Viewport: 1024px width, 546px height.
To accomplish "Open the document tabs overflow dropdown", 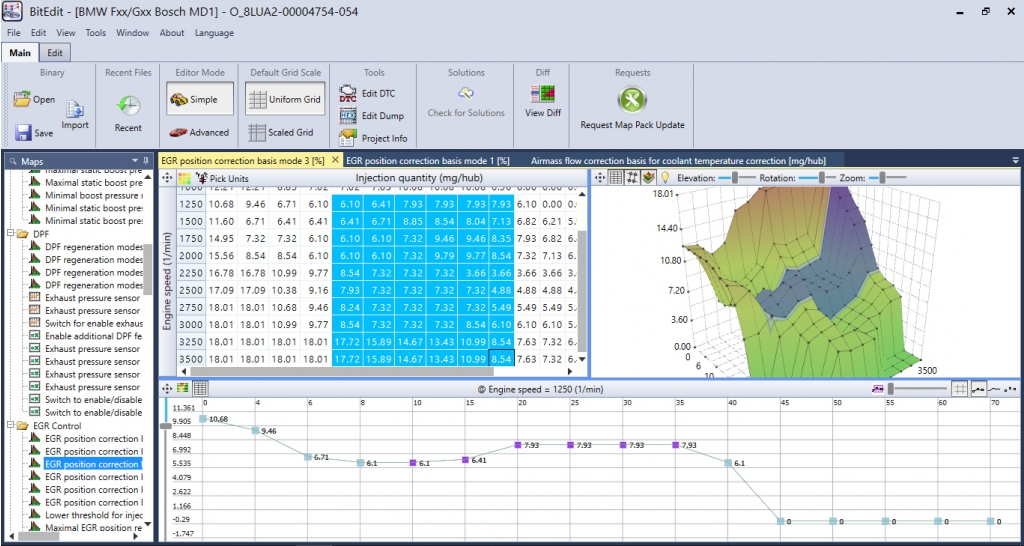I will (1015, 160).
